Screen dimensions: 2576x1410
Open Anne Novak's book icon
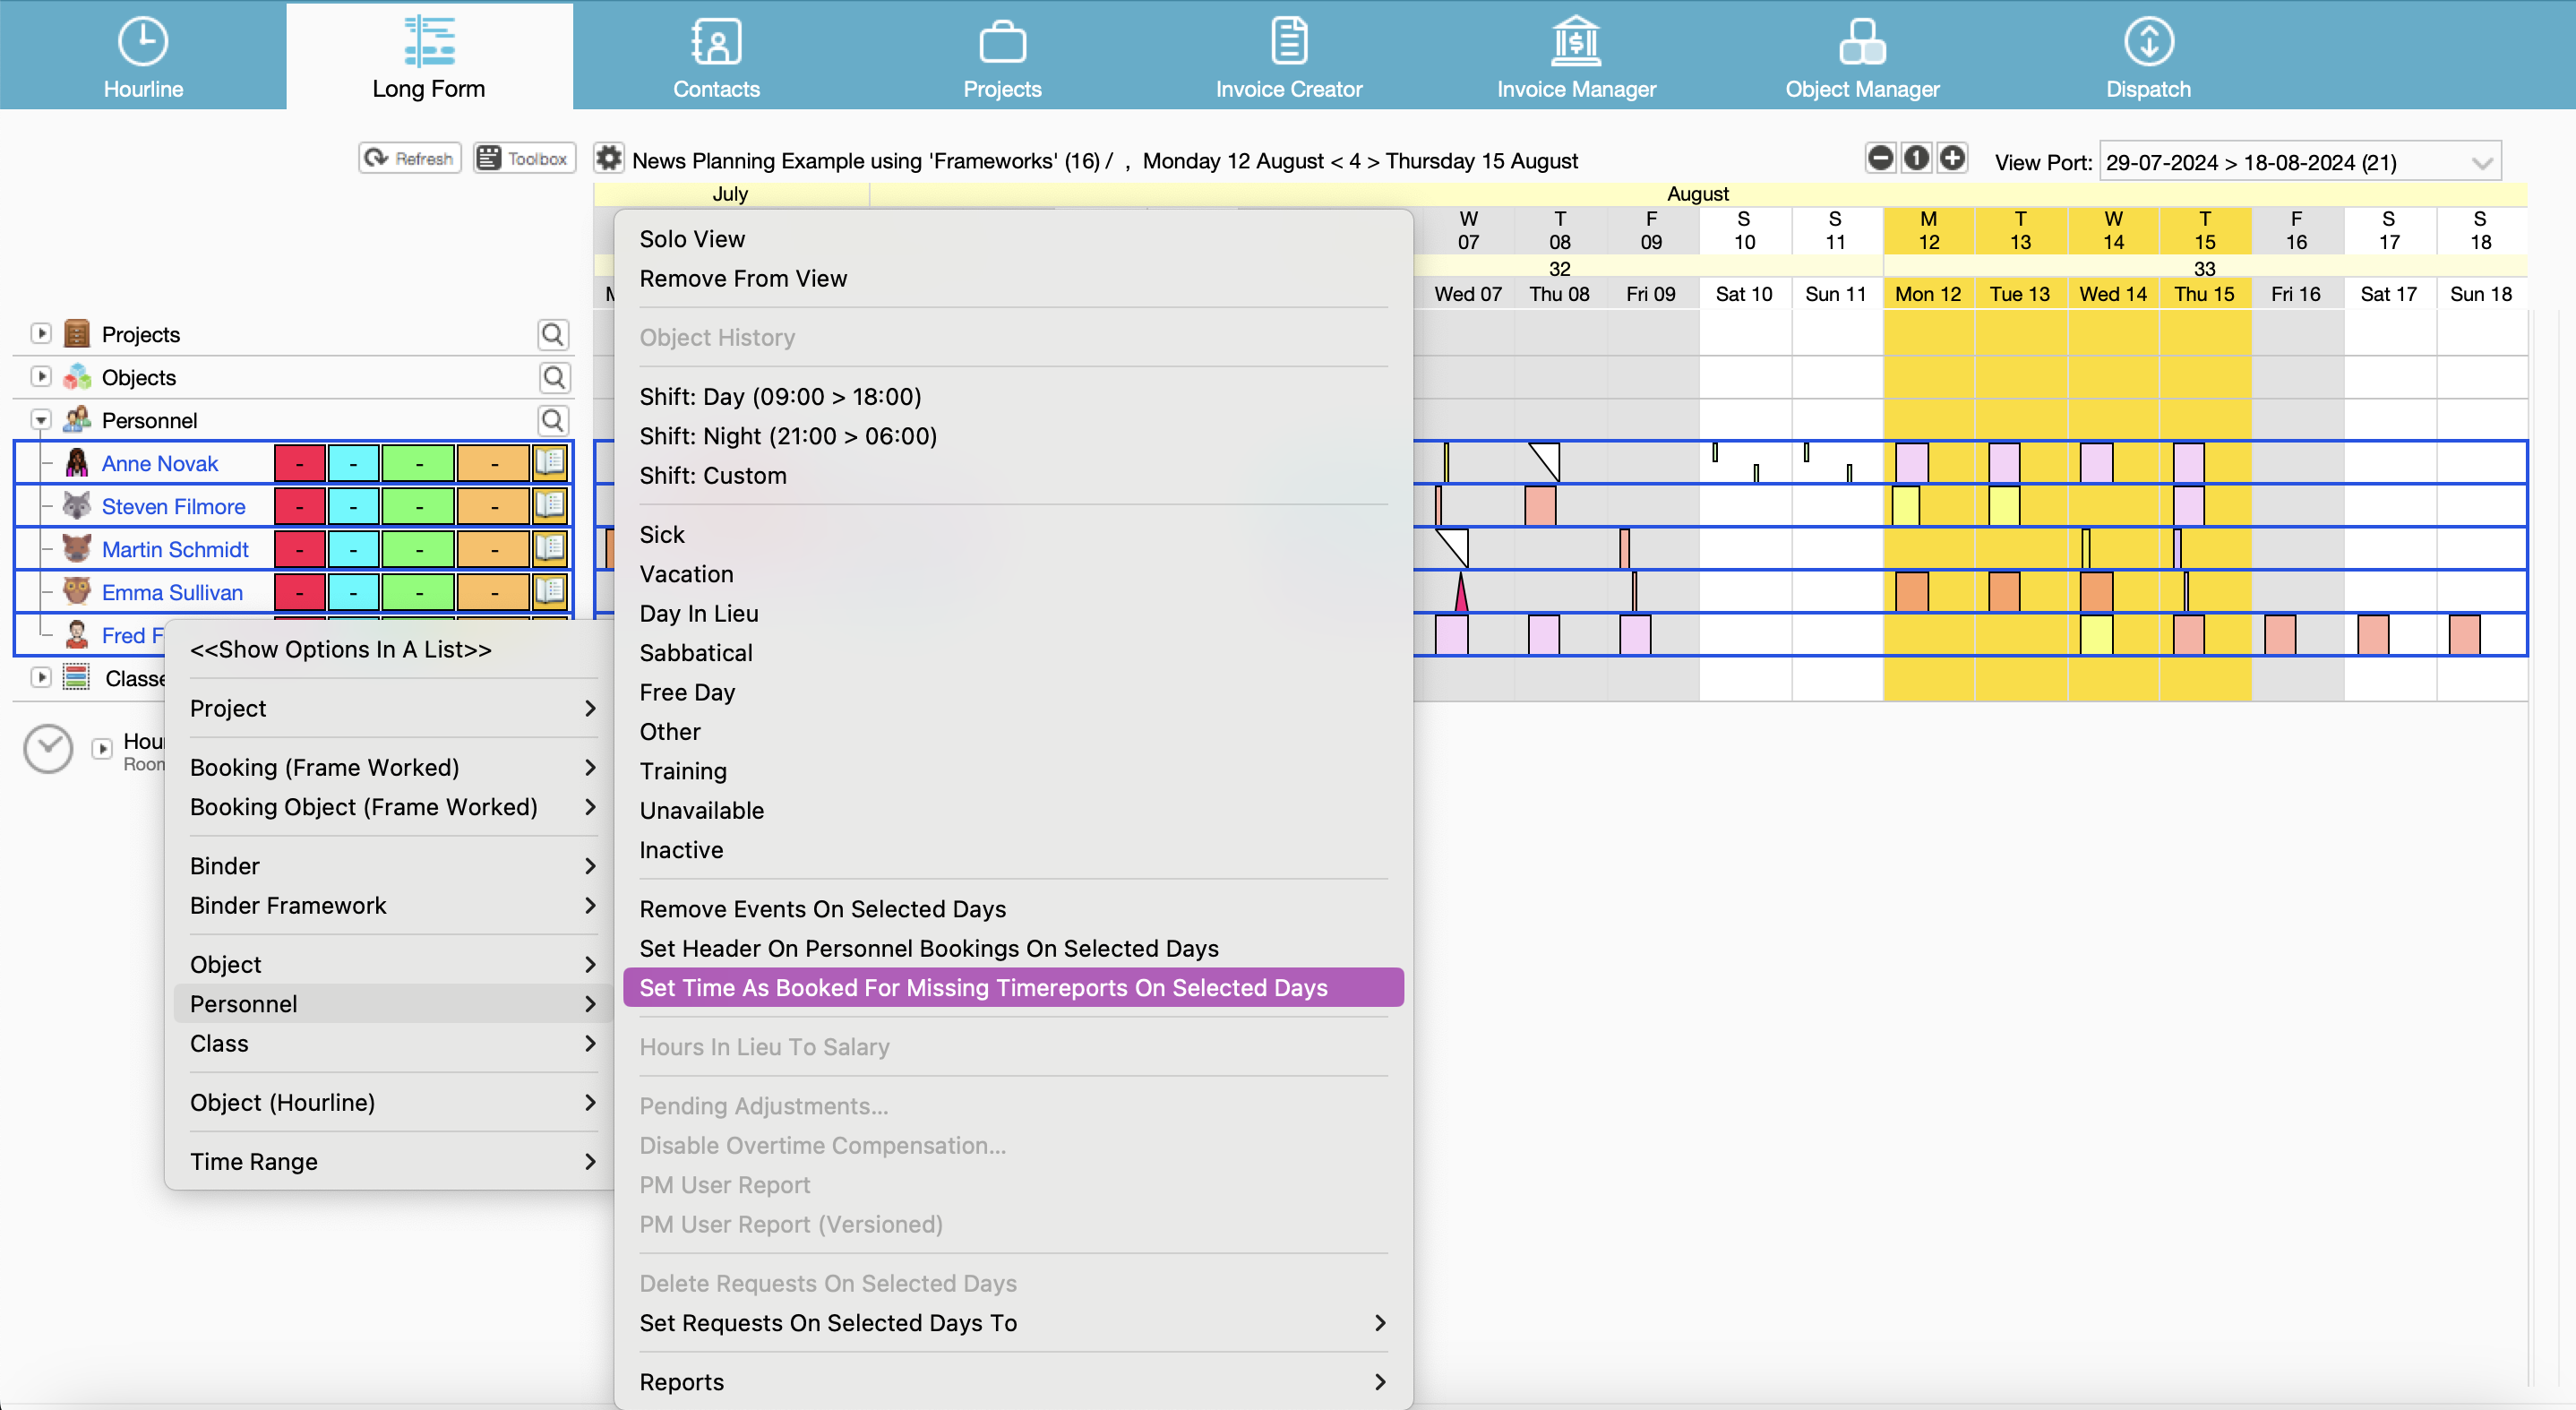(x=549, y=463)
